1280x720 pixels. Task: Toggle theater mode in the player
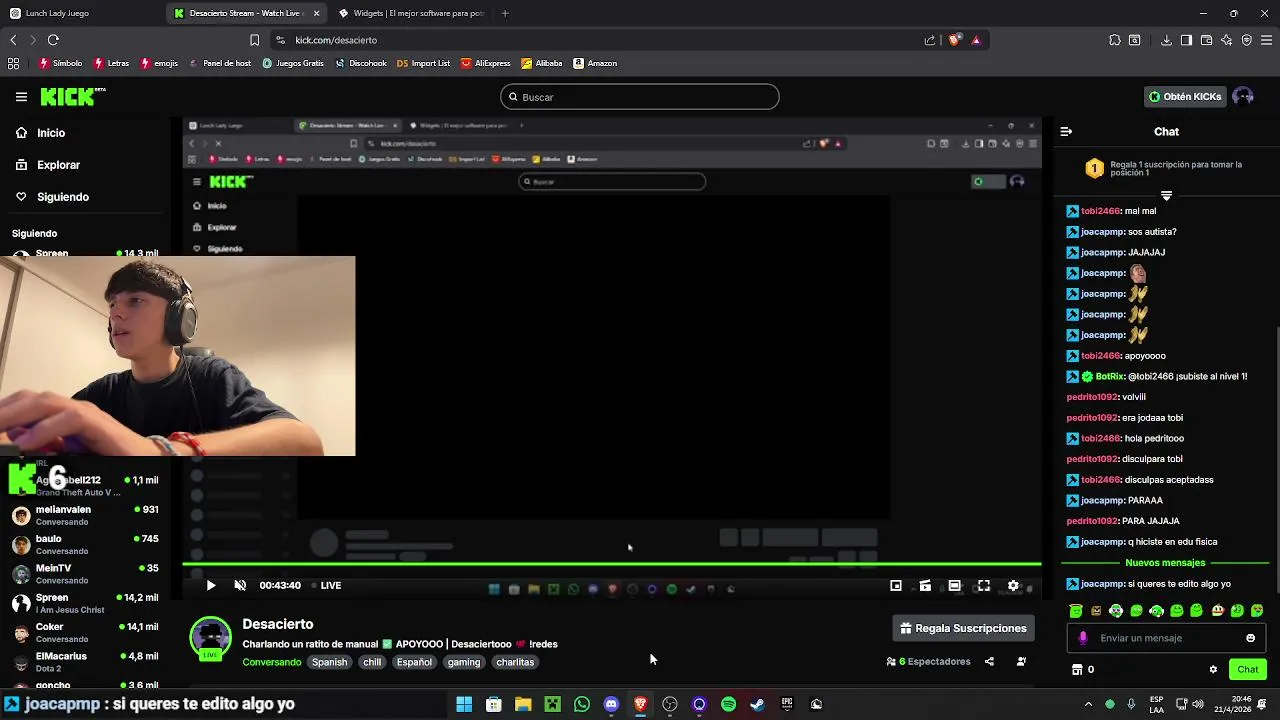point(955,586)
